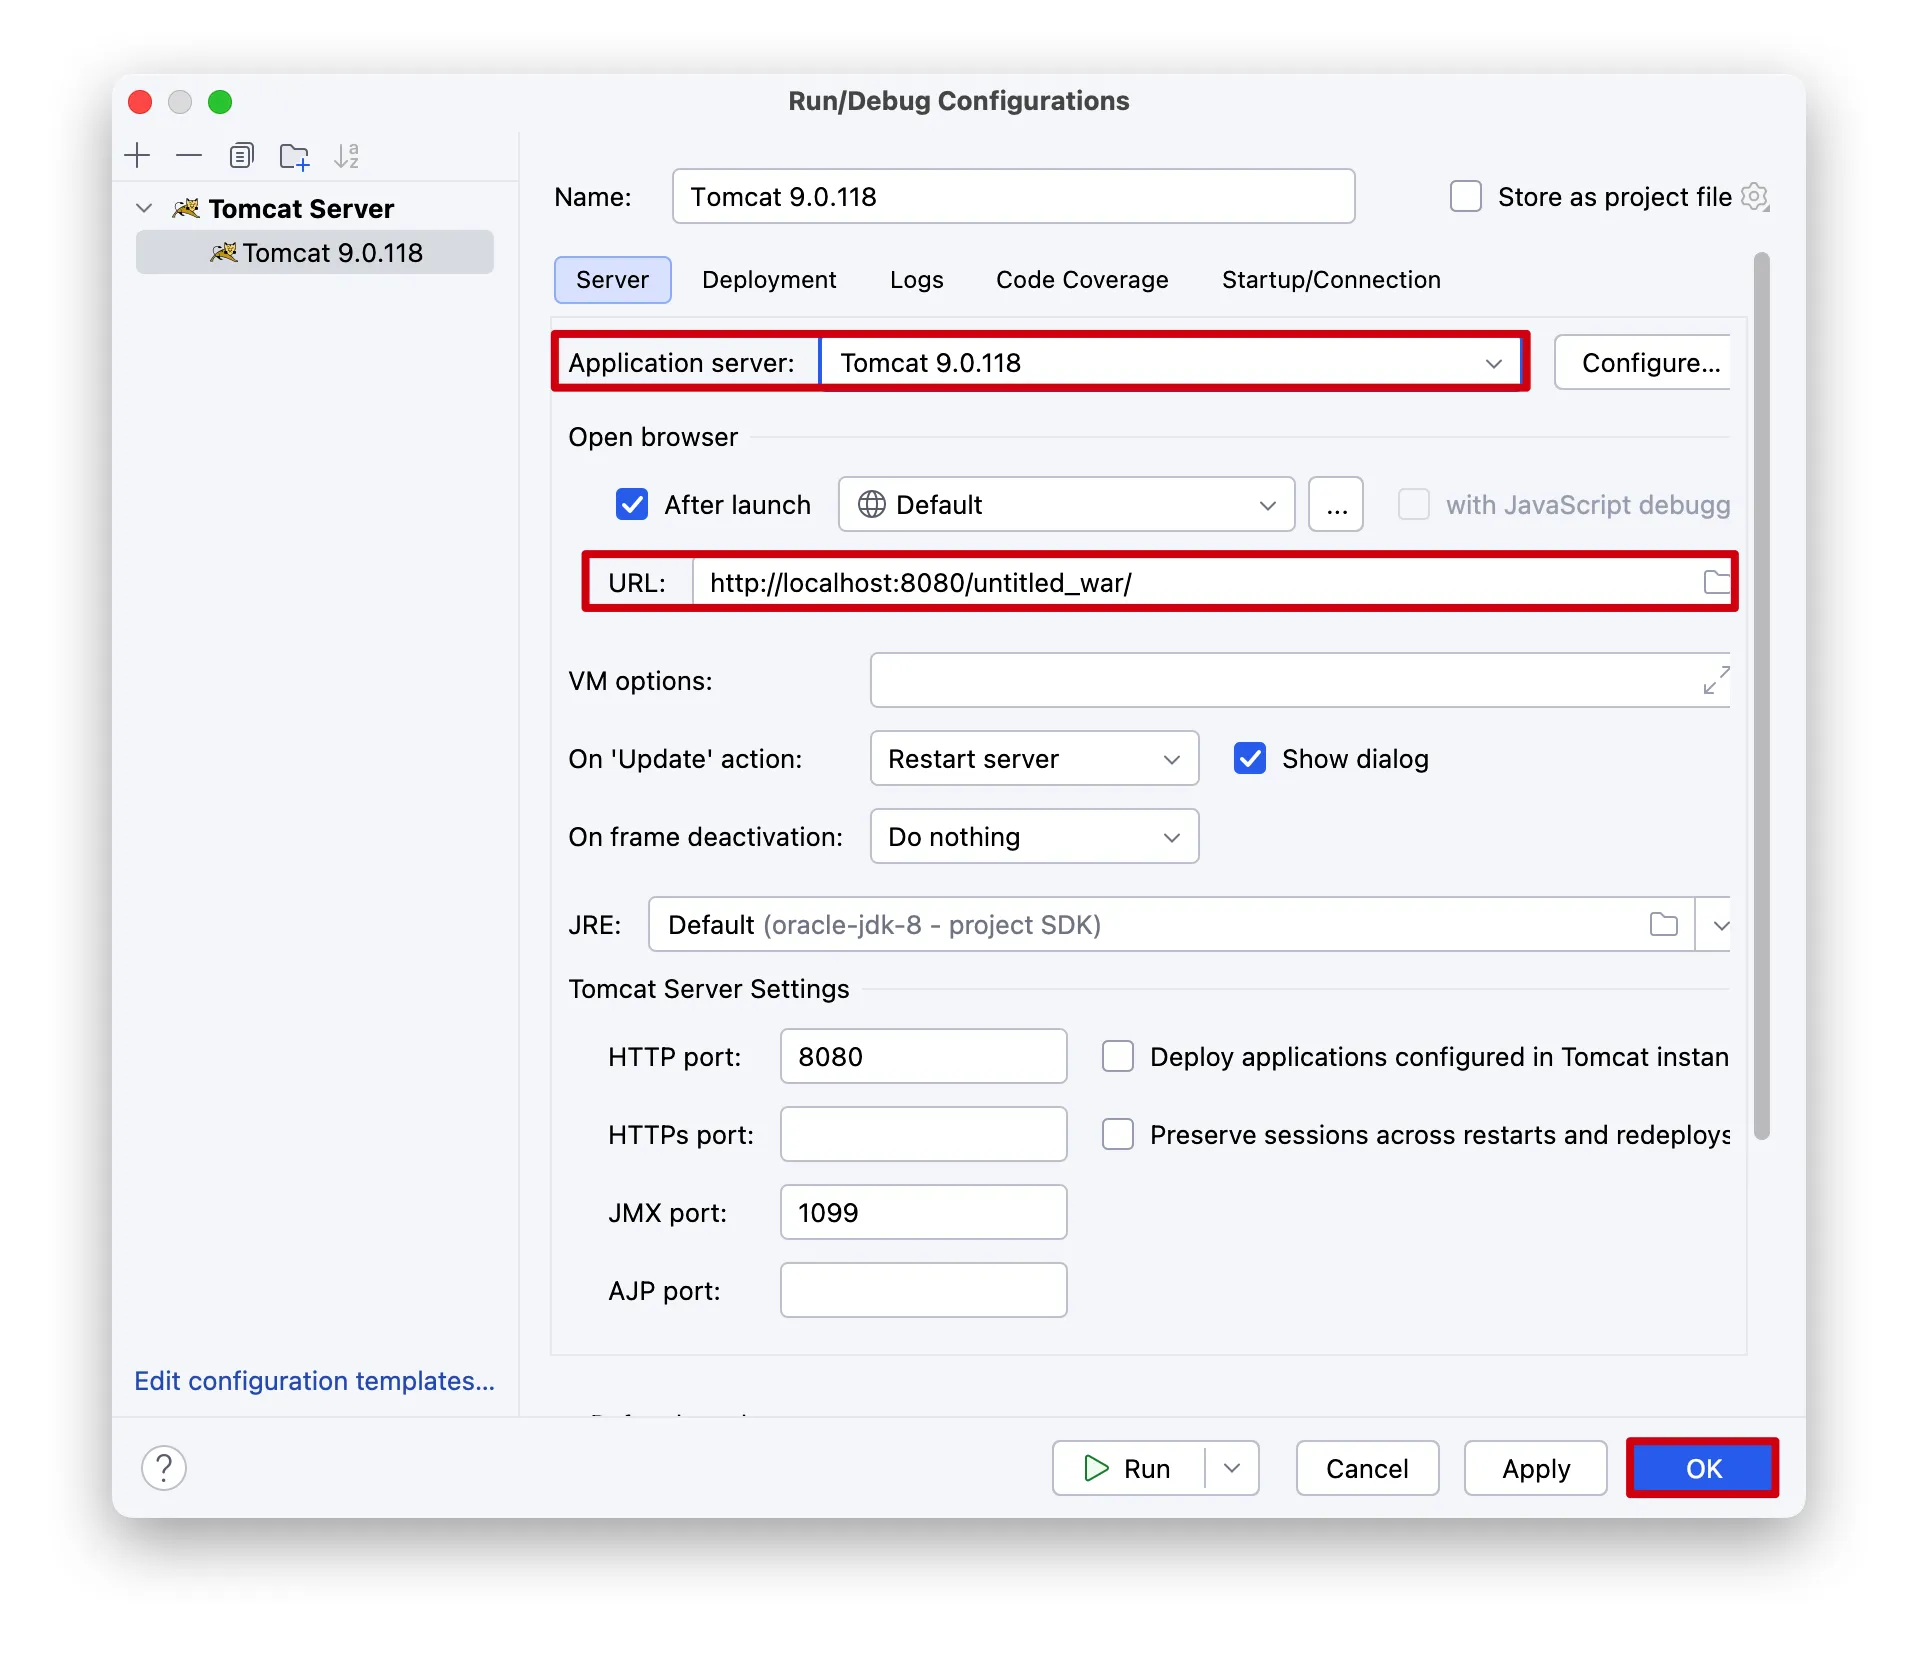This screenshot has width=1918, height=1668.
Task: Click the green zoom window button
Action: [220, 102]
